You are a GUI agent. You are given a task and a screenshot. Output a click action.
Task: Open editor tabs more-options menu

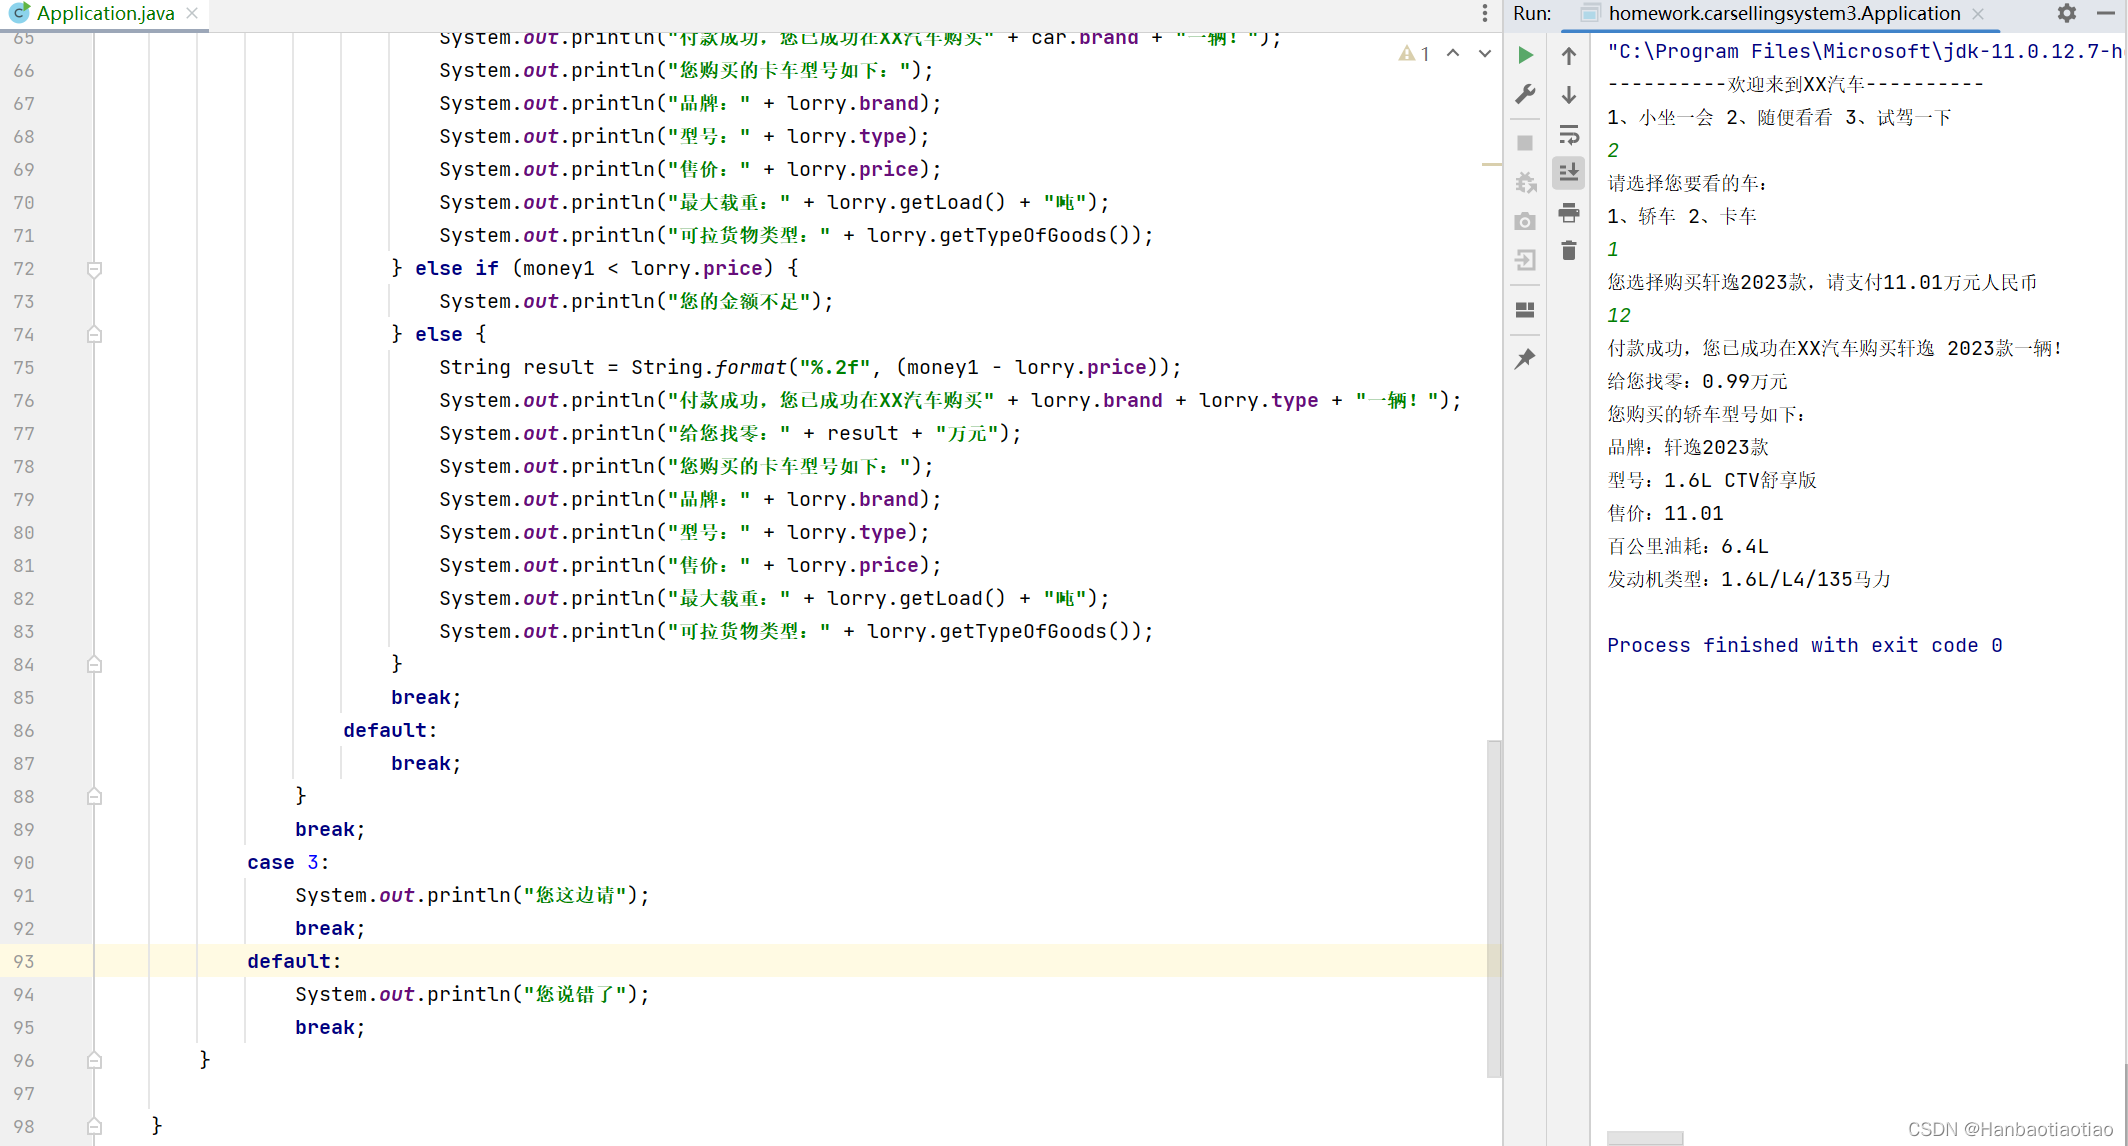point(1485,13)
